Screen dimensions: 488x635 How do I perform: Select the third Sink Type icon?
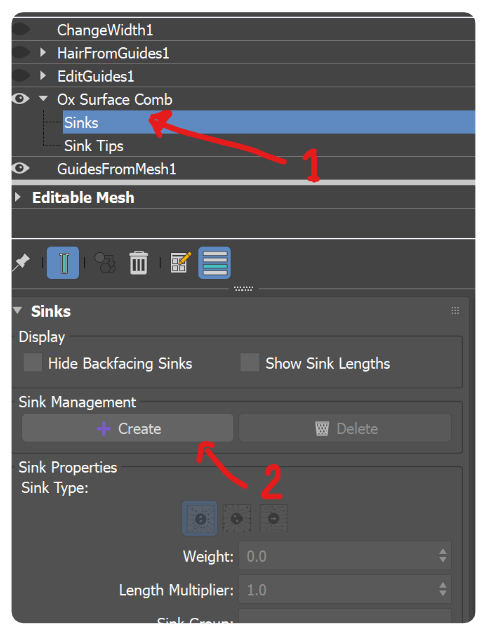point(273,518)
